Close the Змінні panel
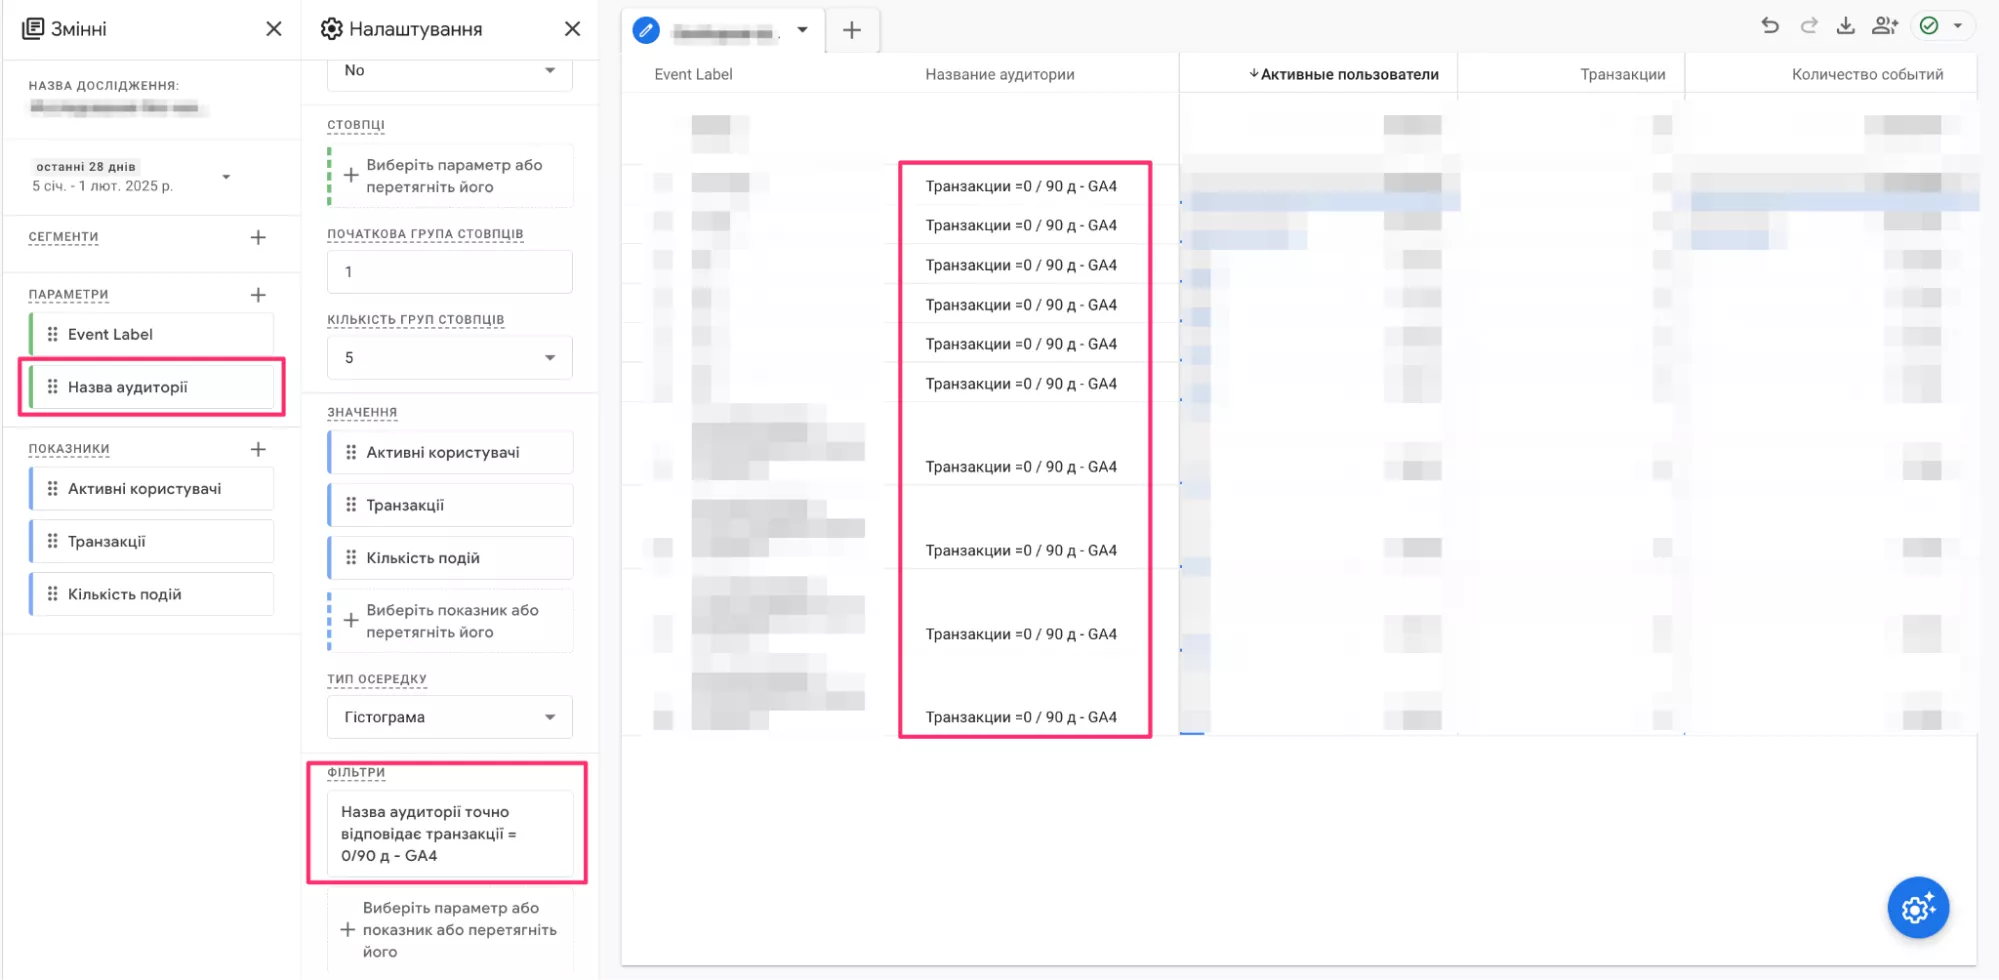Image resolution: width=1999 pixels, height=980 pixels. [274, 29]
